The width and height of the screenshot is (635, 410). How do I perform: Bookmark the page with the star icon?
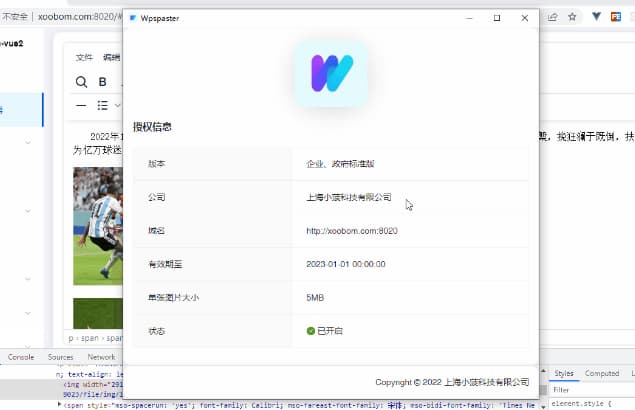[x=572, y=17]
